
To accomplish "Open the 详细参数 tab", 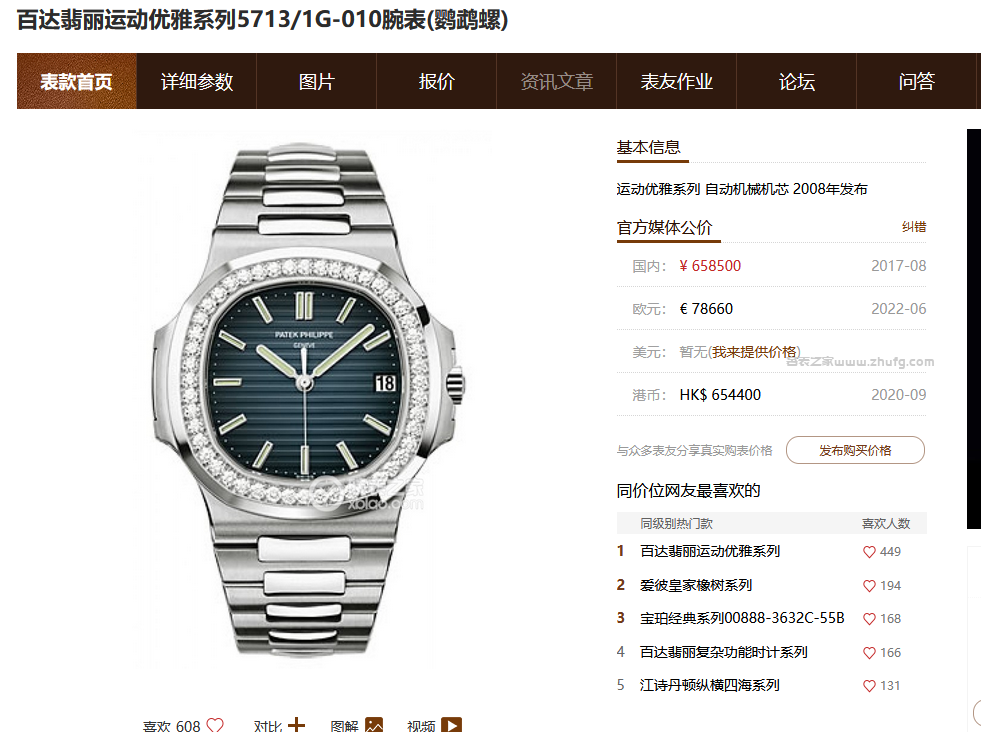I will pos(196,81).
